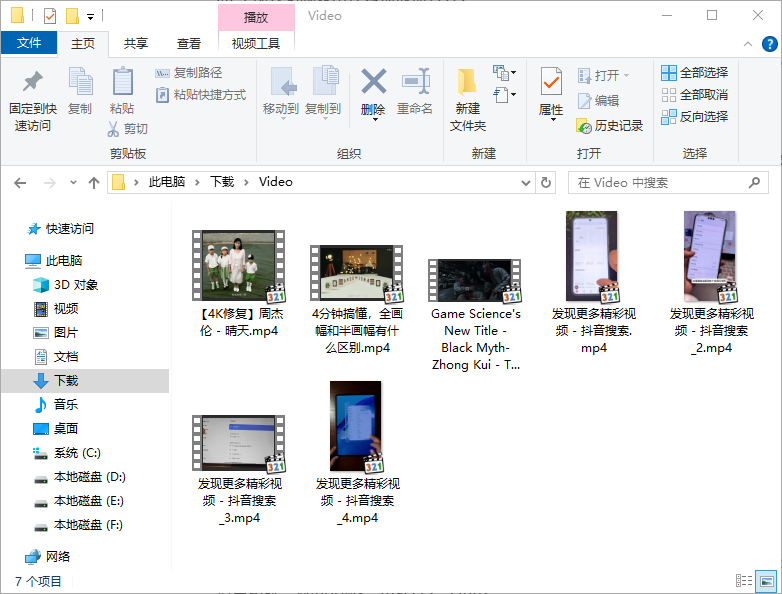Image resolution: width=782 pixels, height=594 pixels.
Task: Open the Move To (移动到) menu
Action: (x=281, y=92)
